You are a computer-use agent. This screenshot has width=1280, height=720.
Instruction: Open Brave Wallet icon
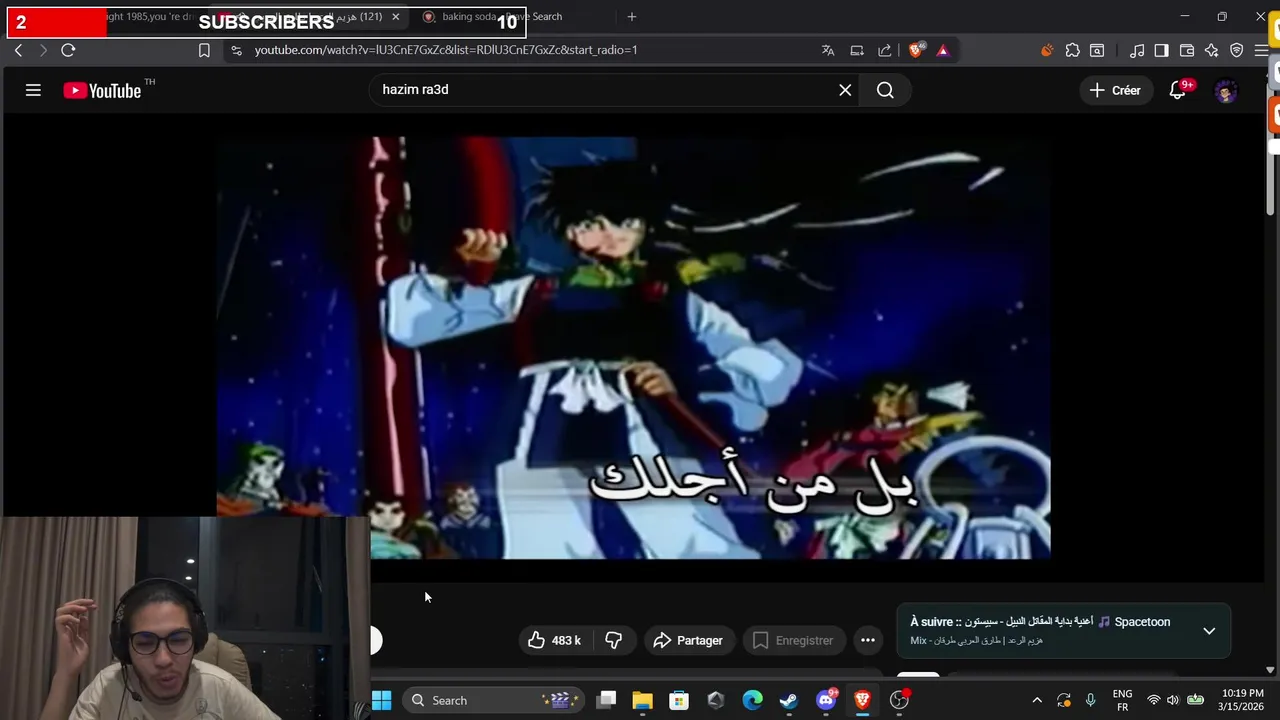1187,50
